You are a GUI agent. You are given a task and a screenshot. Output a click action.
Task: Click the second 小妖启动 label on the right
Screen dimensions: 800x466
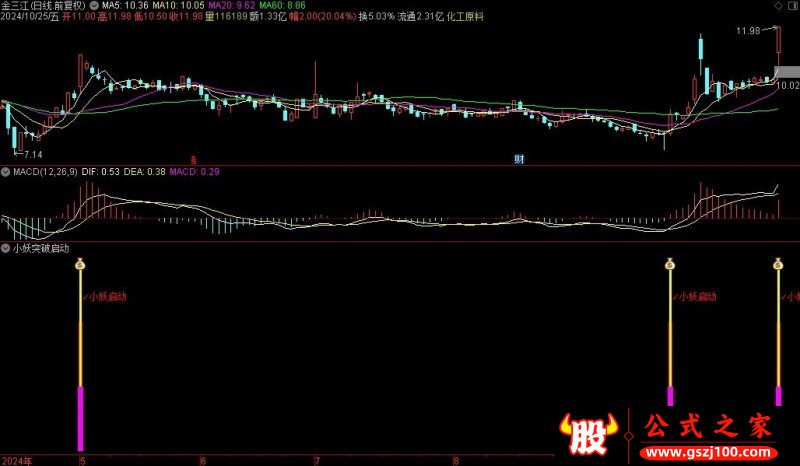[x=694, y=297]
